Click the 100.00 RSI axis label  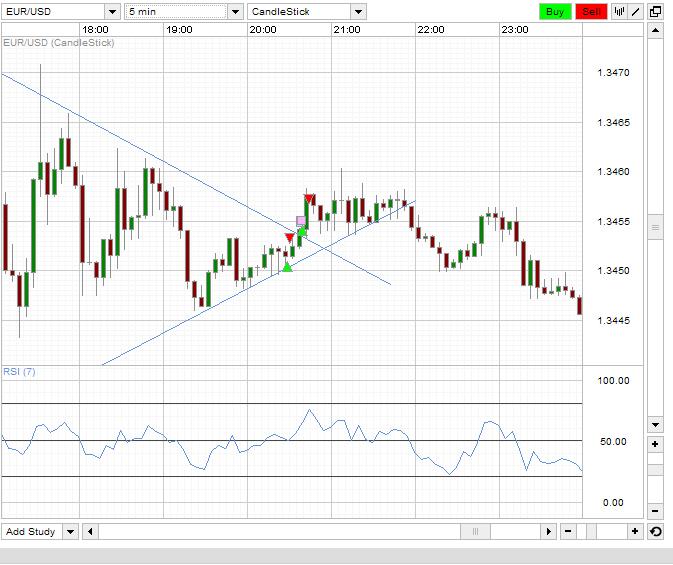click(x=613, y=381)
